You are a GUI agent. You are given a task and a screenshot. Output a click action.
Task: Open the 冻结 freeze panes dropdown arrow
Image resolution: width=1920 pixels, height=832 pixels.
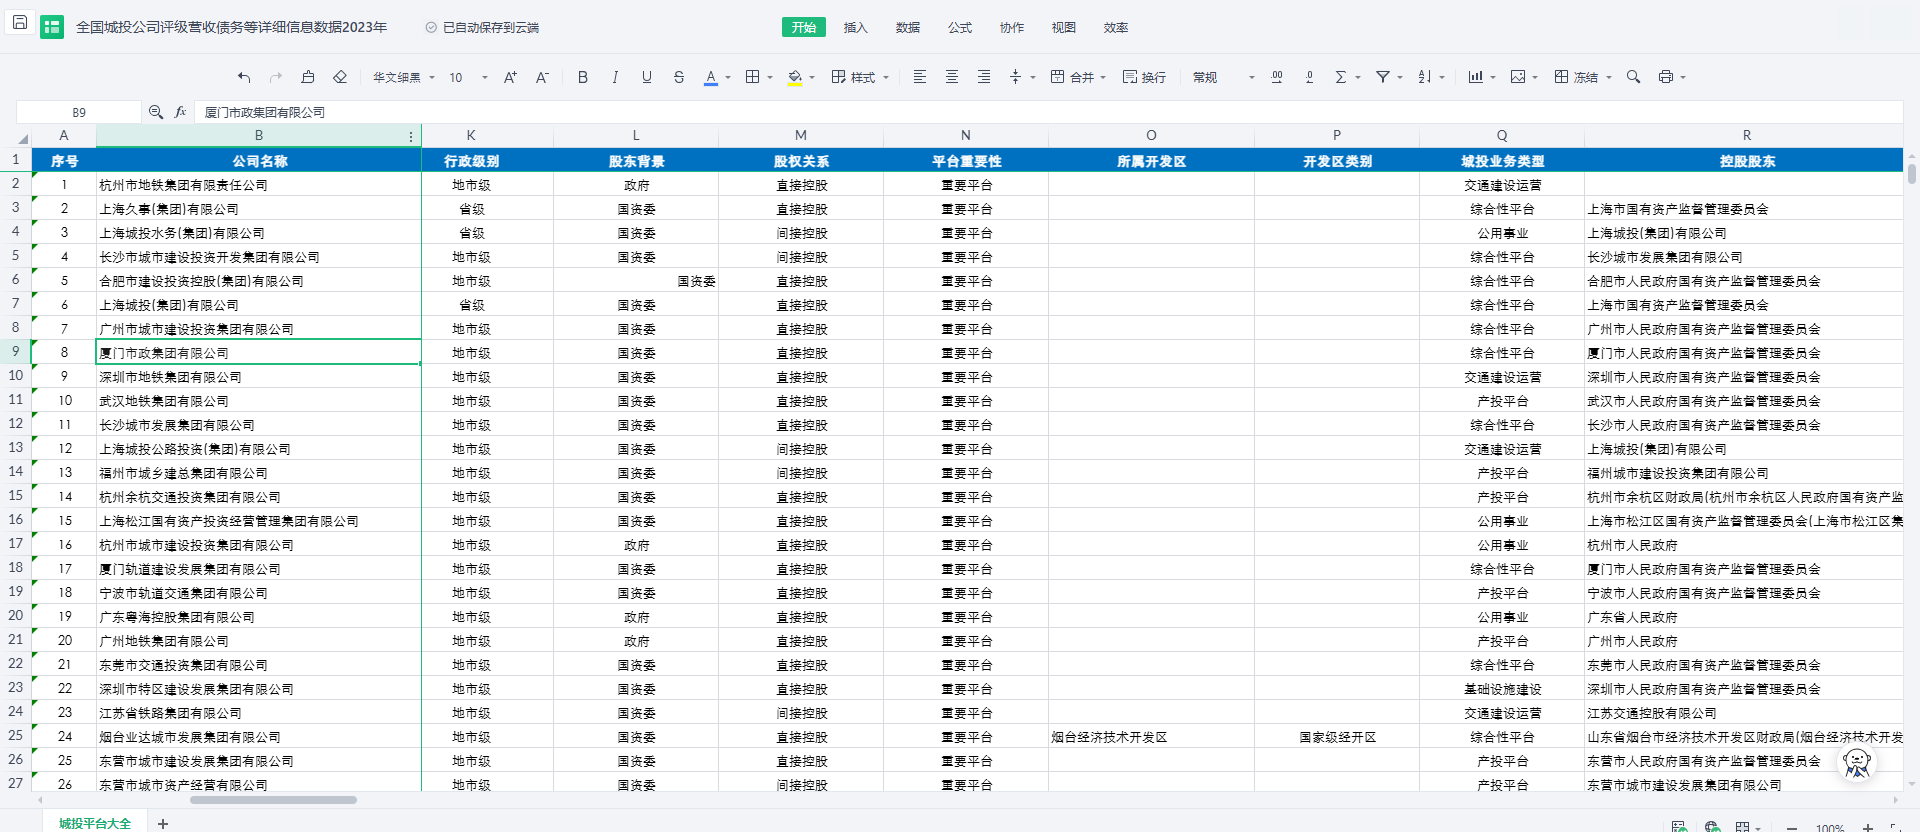tap(1609, 77)
